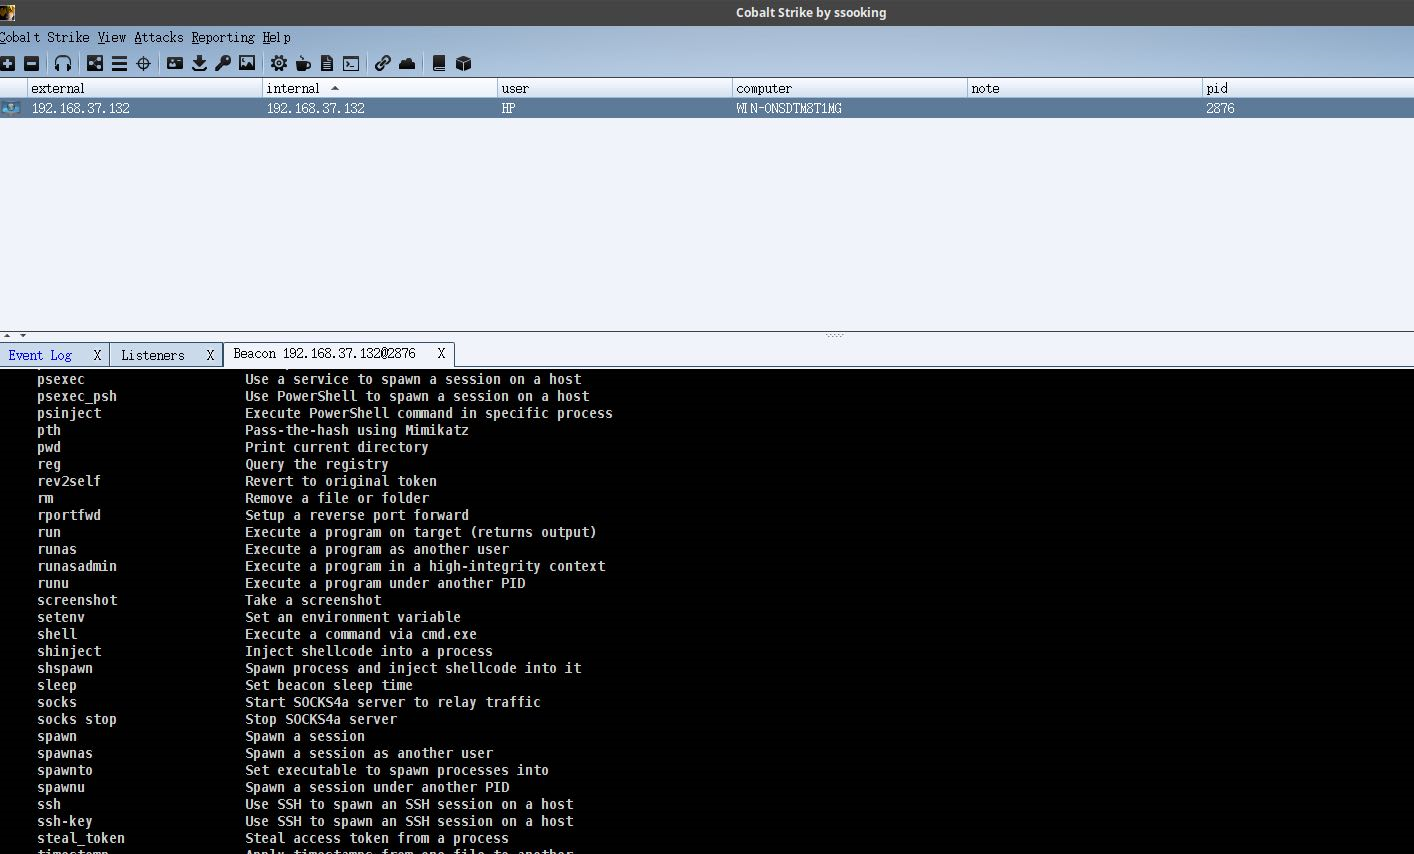This screenshot has height=854, width=1414.
Task: Click Host a File chain link icon
Action: coord(383,63)
